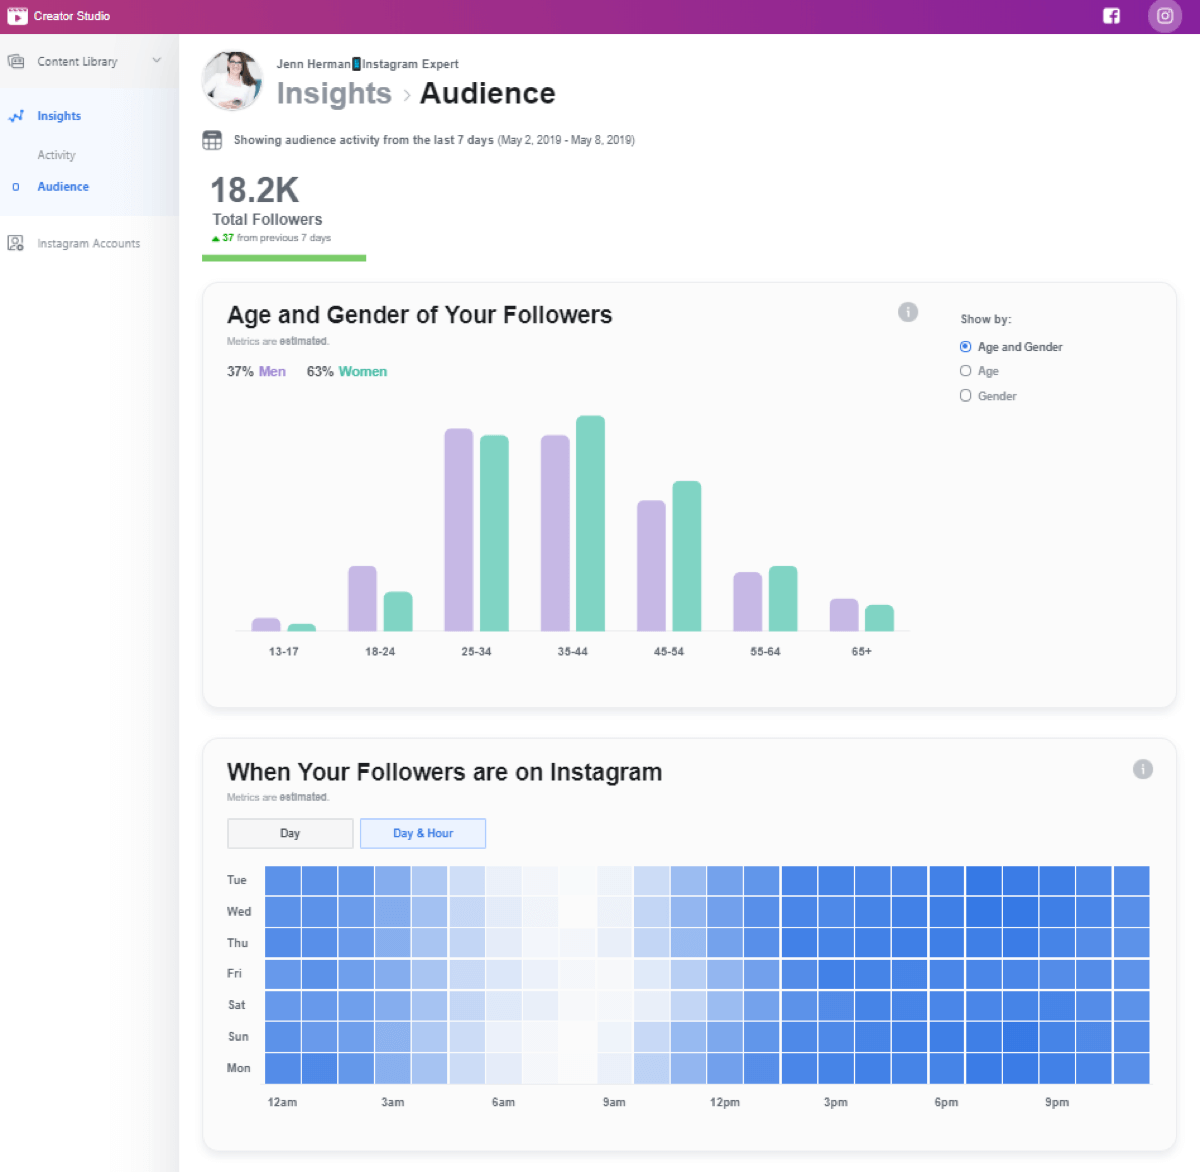Click the Insights chart icon in sidebar
1200x1172 pixels.
16,116
